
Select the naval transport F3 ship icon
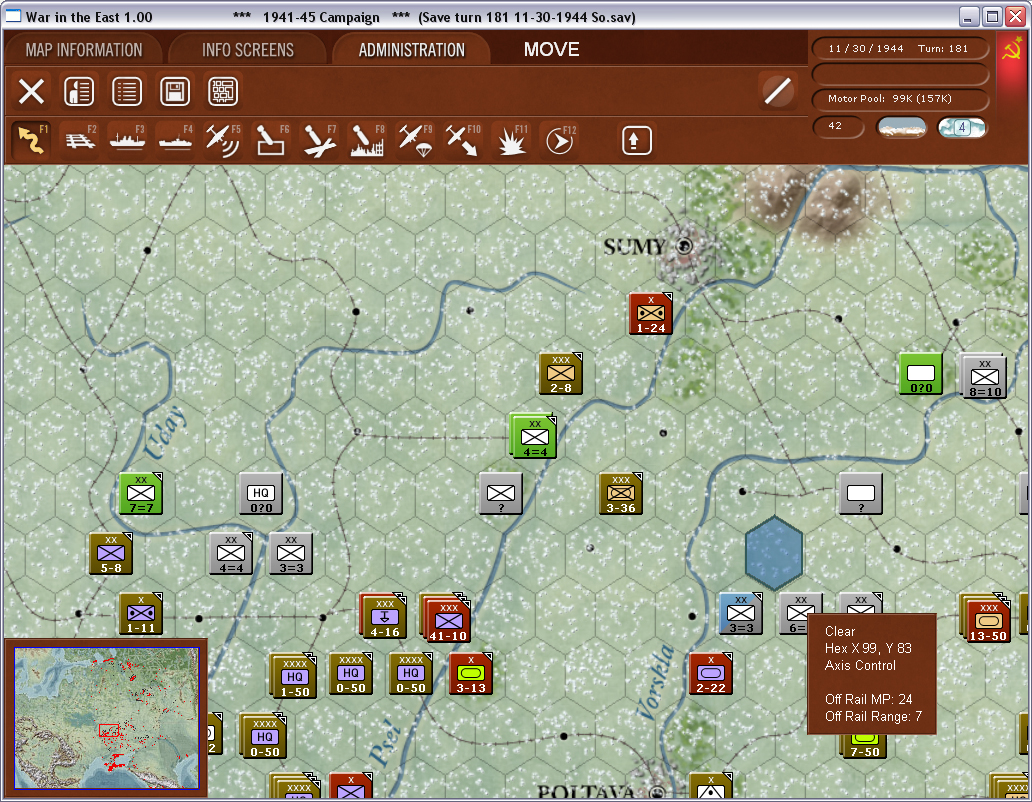(x=128, y=140)
